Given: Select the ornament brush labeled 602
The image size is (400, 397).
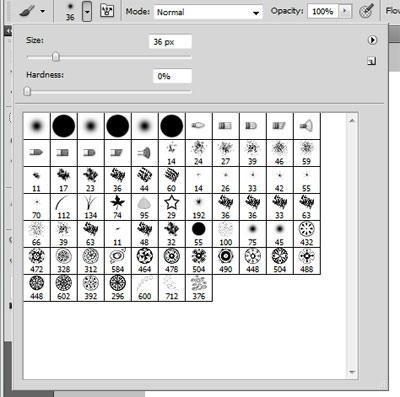Looking at the screenshot, I should pos(64,288).
